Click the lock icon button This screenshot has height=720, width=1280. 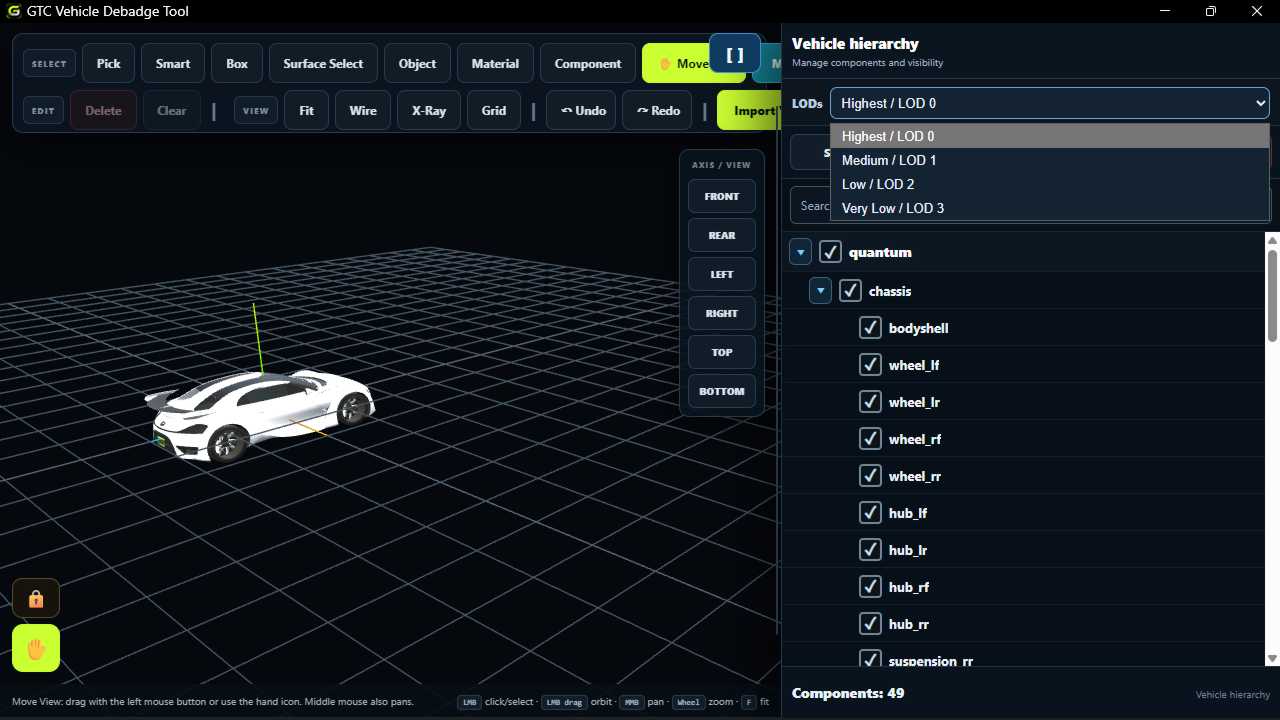point(36,598)
